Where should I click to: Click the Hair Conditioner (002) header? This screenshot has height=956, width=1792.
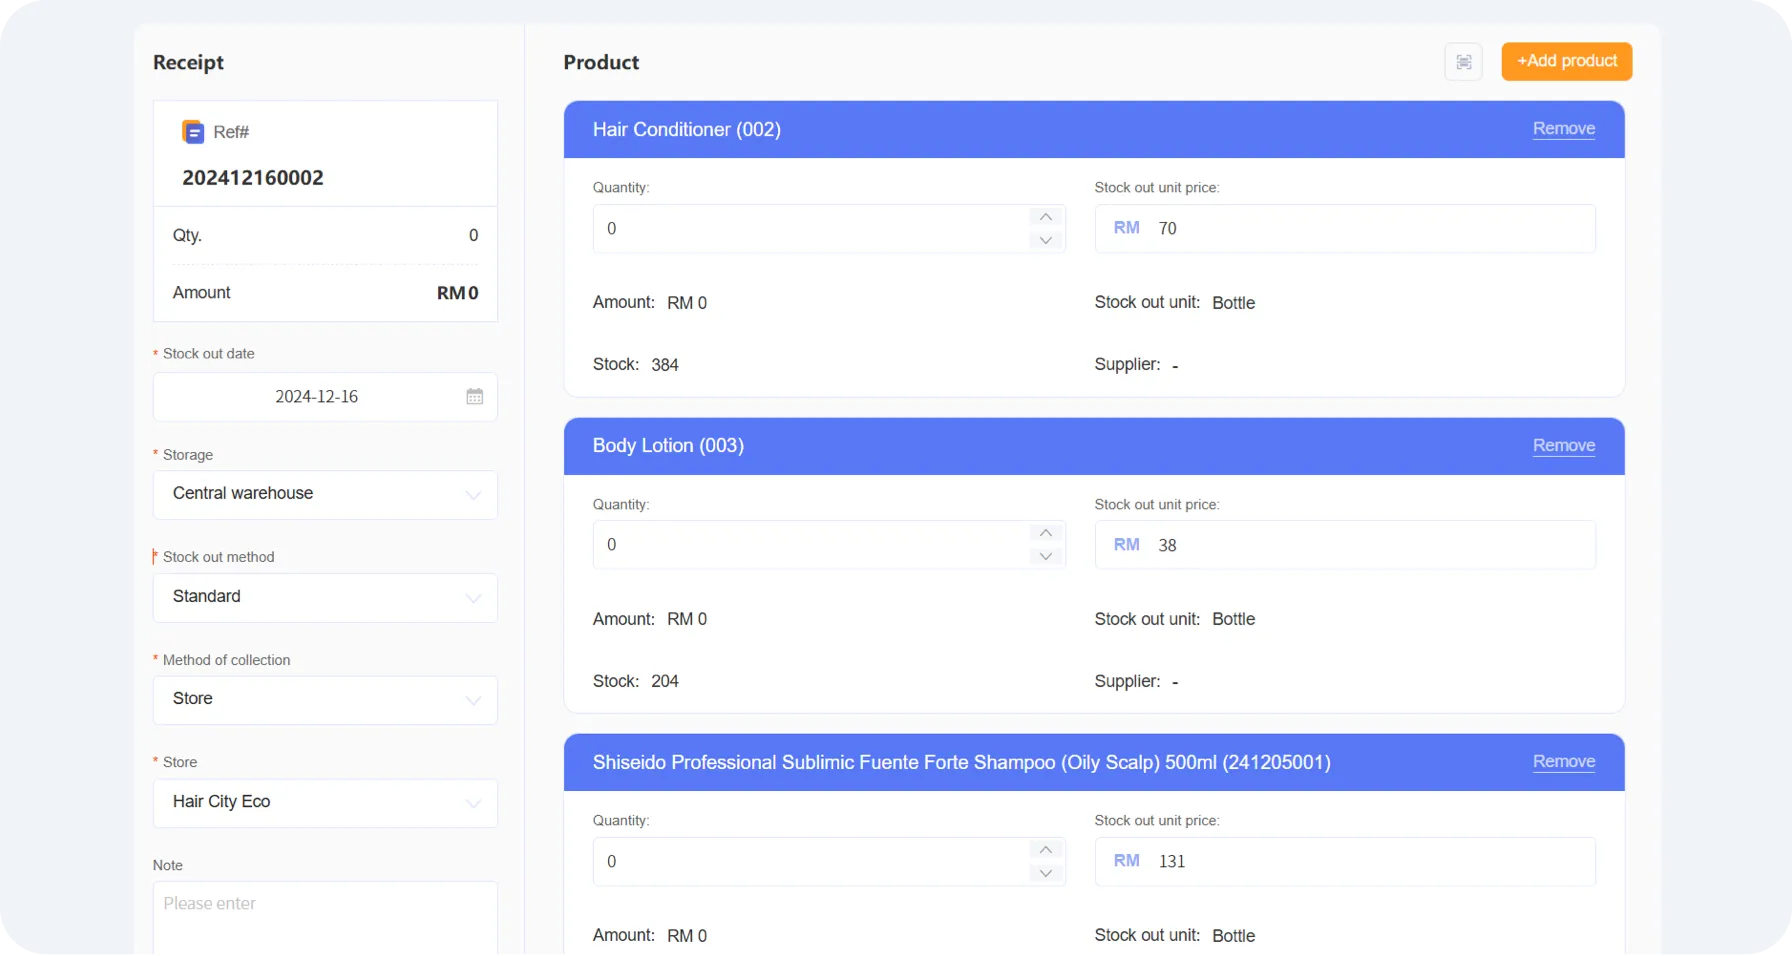click(686, 129)
